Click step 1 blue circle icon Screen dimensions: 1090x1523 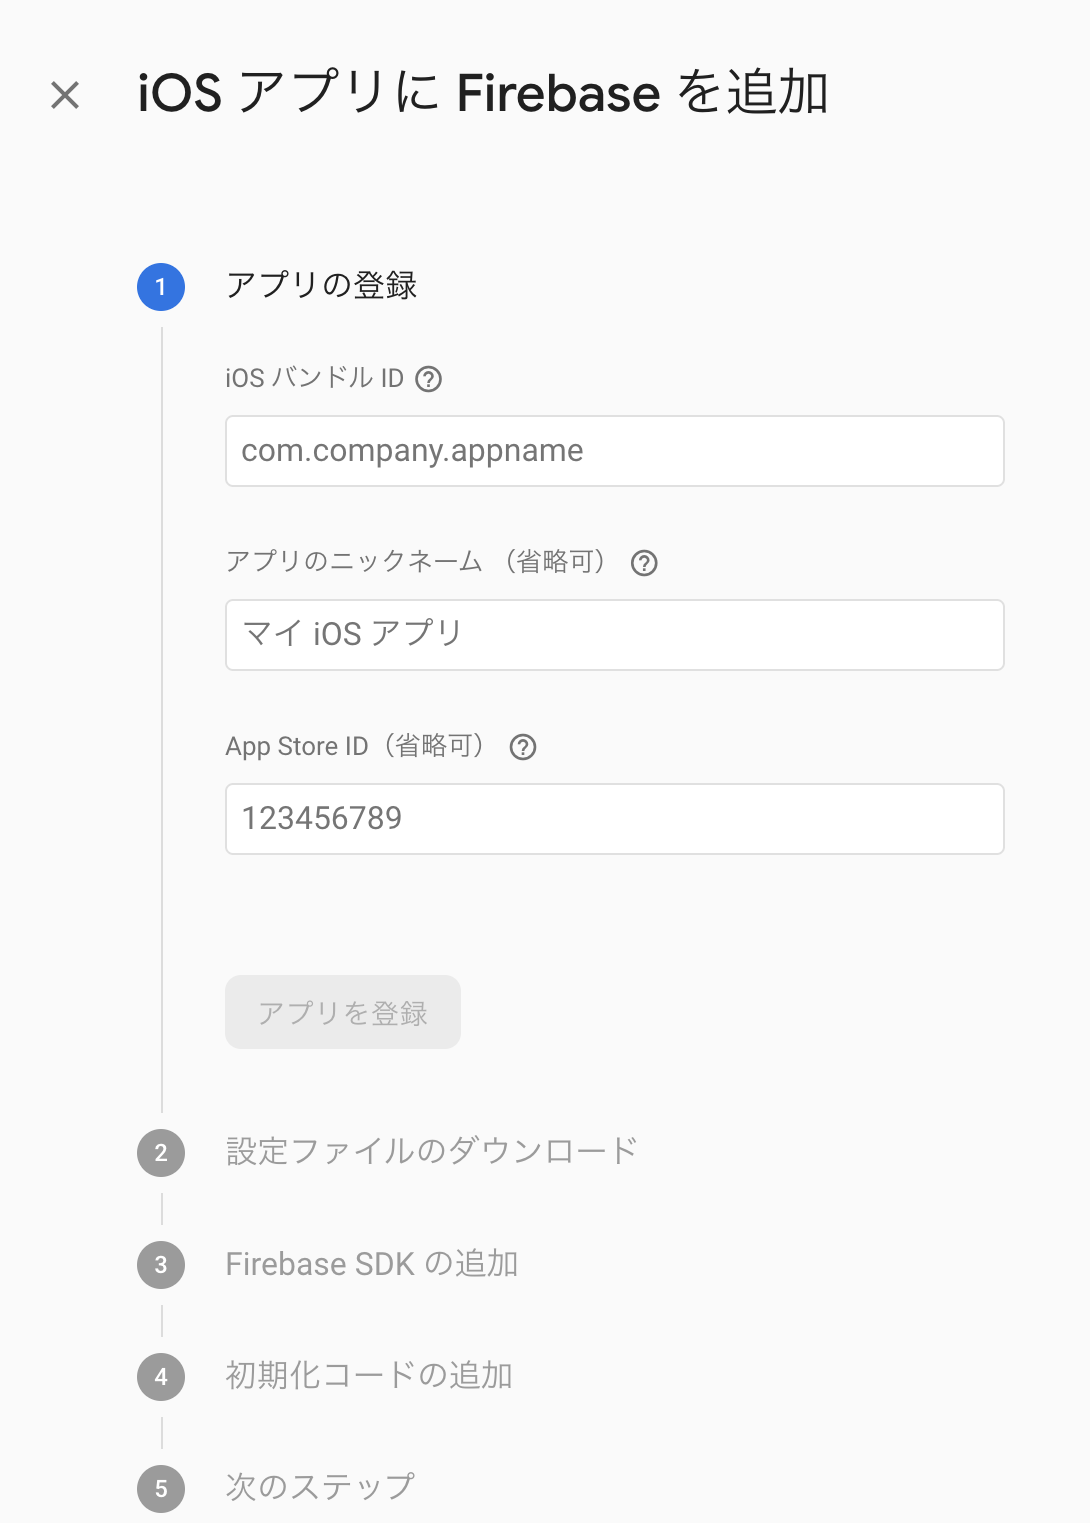tap(161, 287)
